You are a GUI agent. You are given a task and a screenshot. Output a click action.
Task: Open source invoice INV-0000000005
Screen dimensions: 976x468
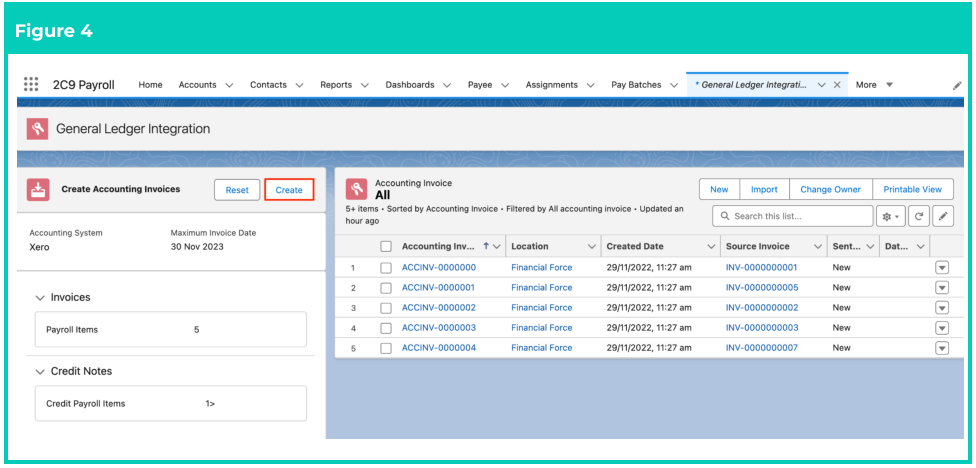click(x=762, y=288)
